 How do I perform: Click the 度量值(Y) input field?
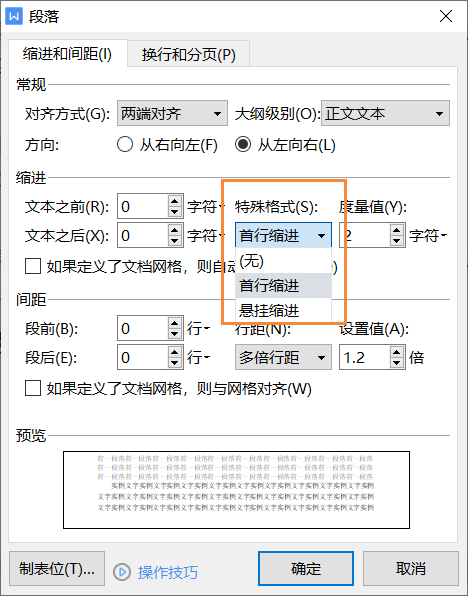coord(365,235)
